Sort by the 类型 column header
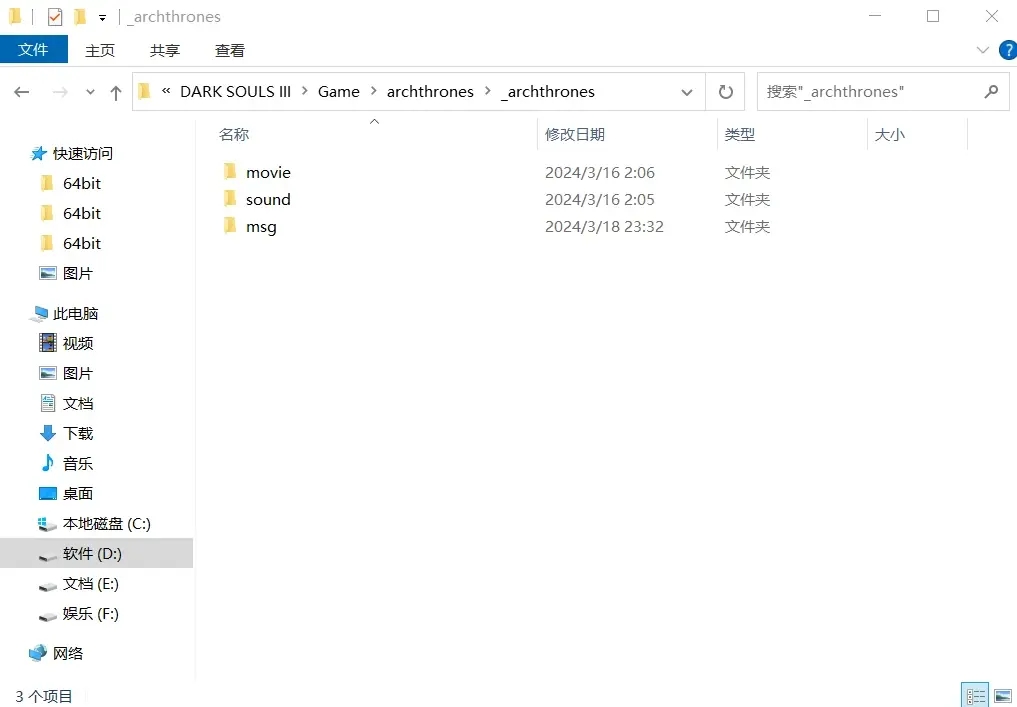Viewport: 1017px width, 707px height. 739,135
